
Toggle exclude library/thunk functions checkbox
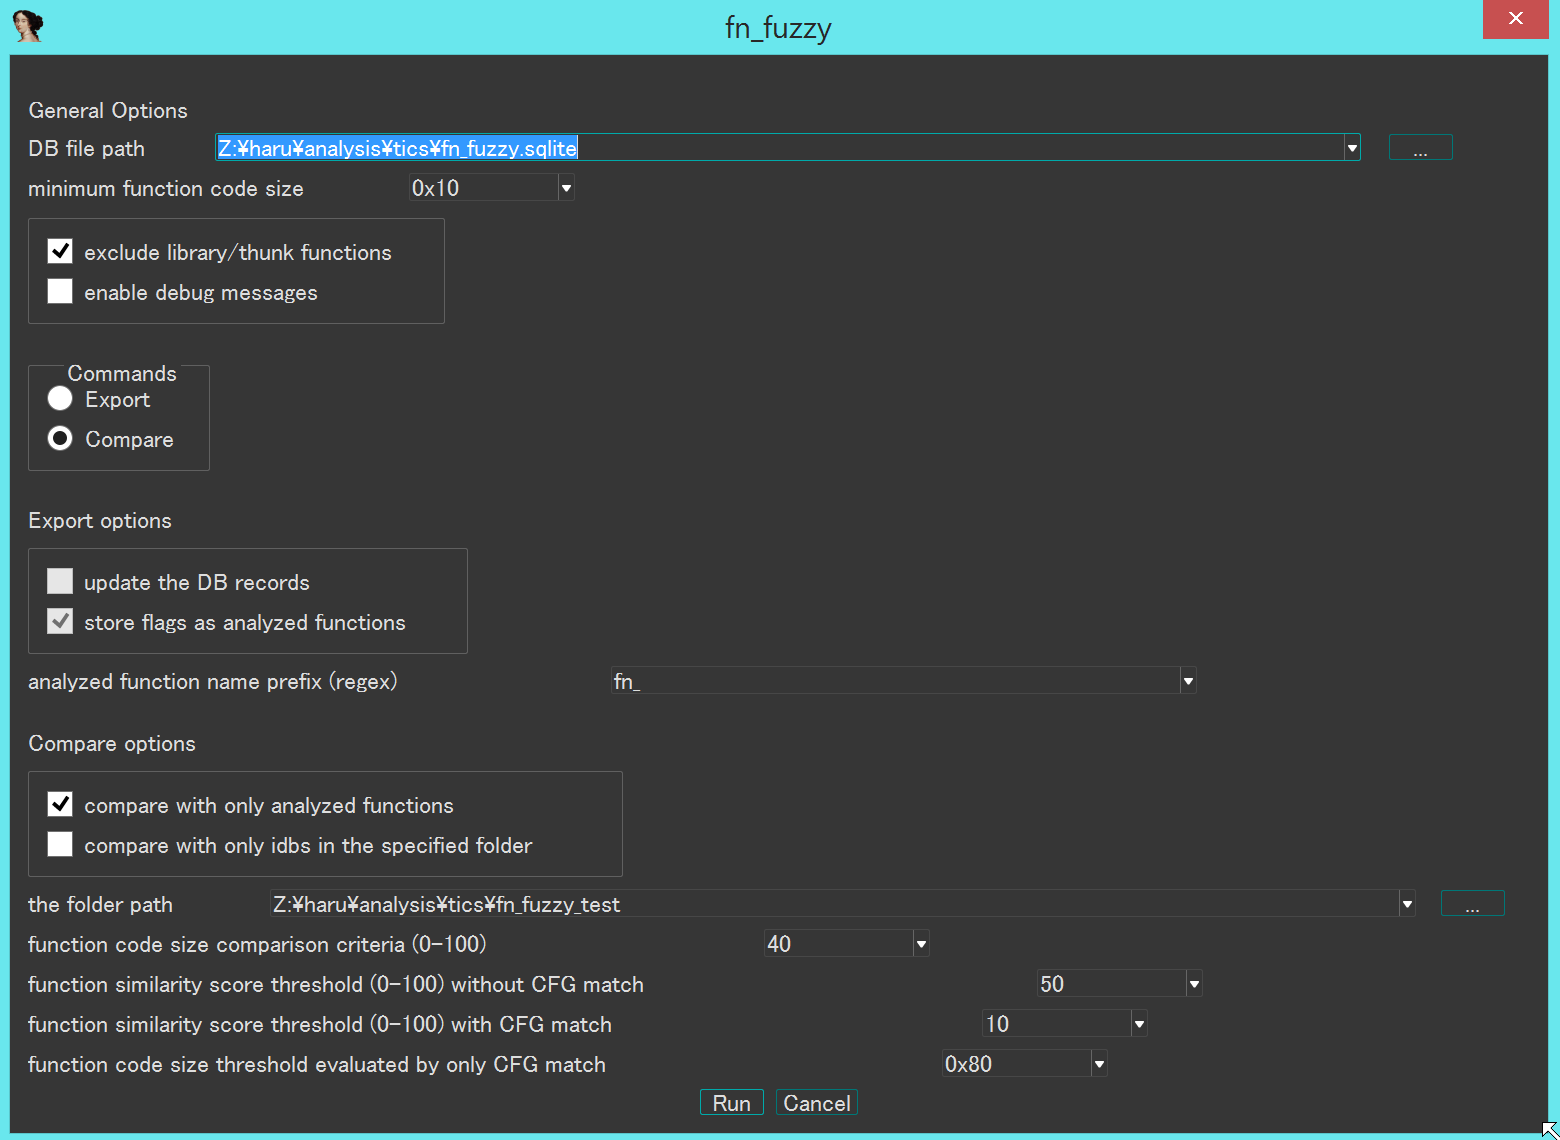(61, 251)
